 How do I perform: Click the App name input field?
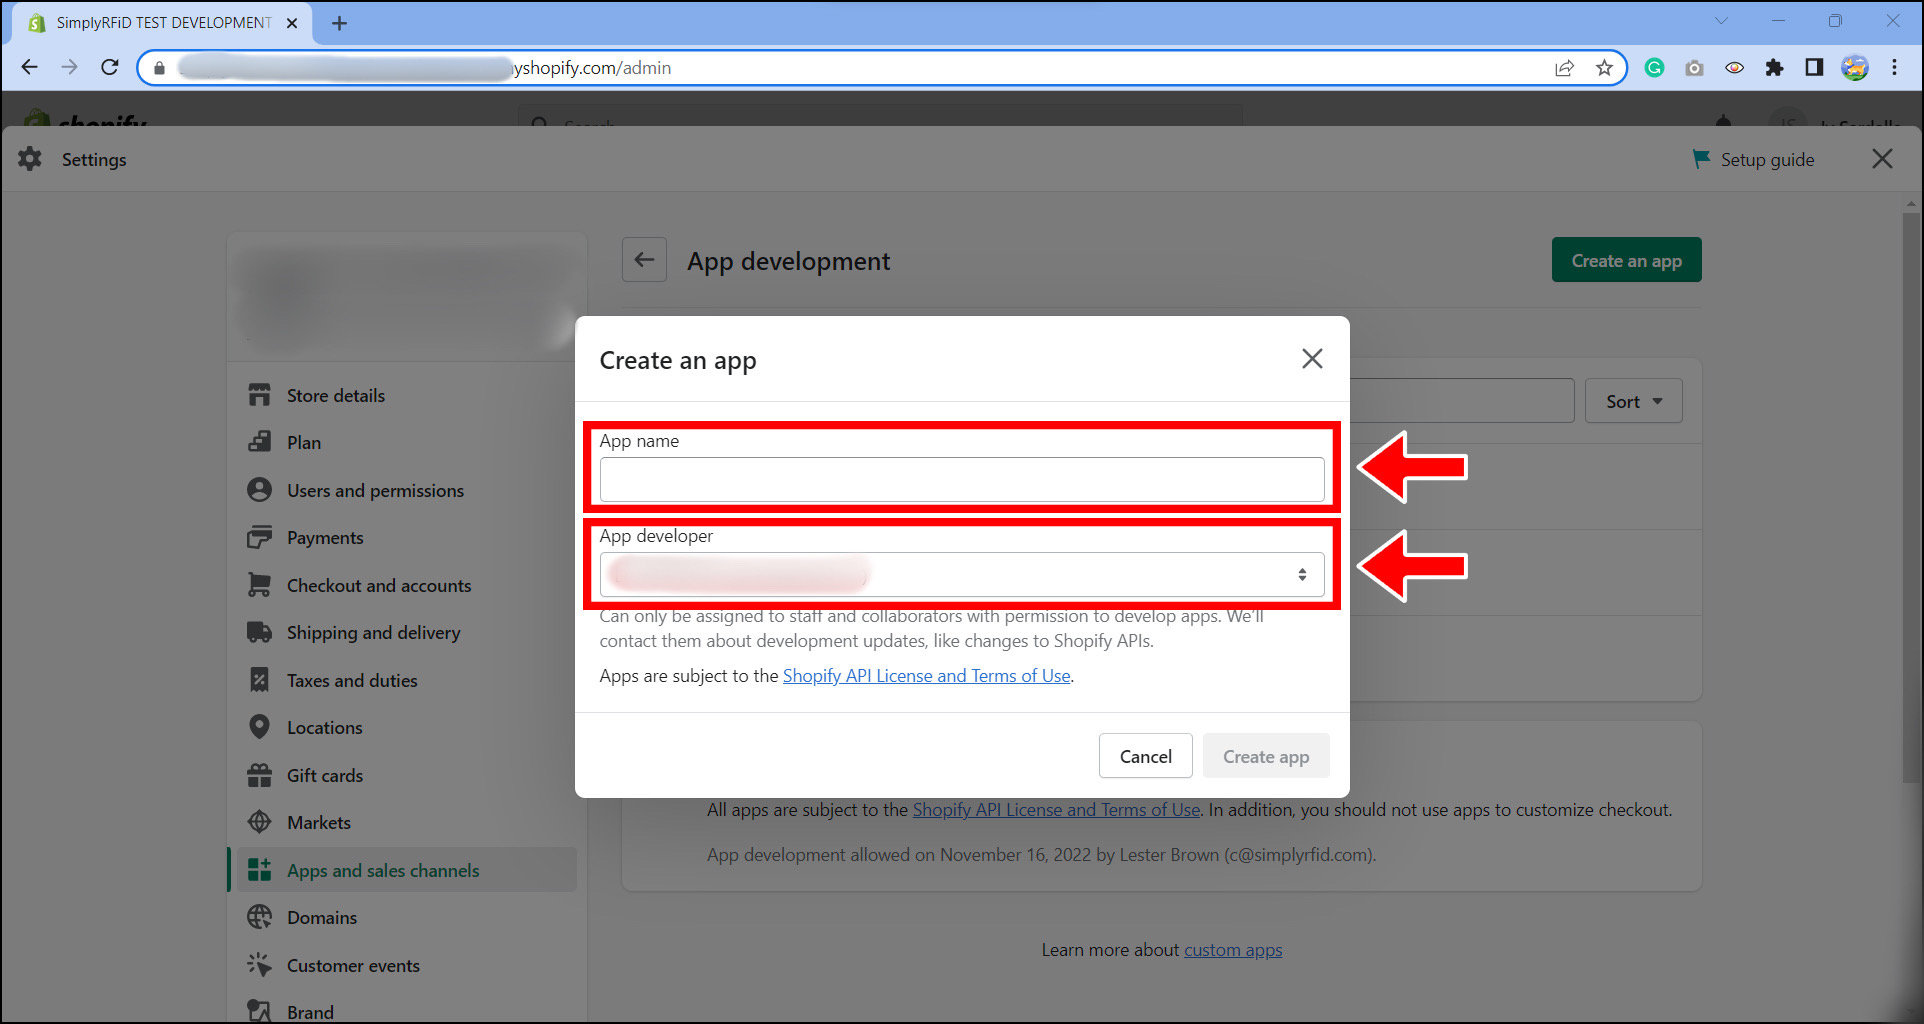[x=962, y=479]
